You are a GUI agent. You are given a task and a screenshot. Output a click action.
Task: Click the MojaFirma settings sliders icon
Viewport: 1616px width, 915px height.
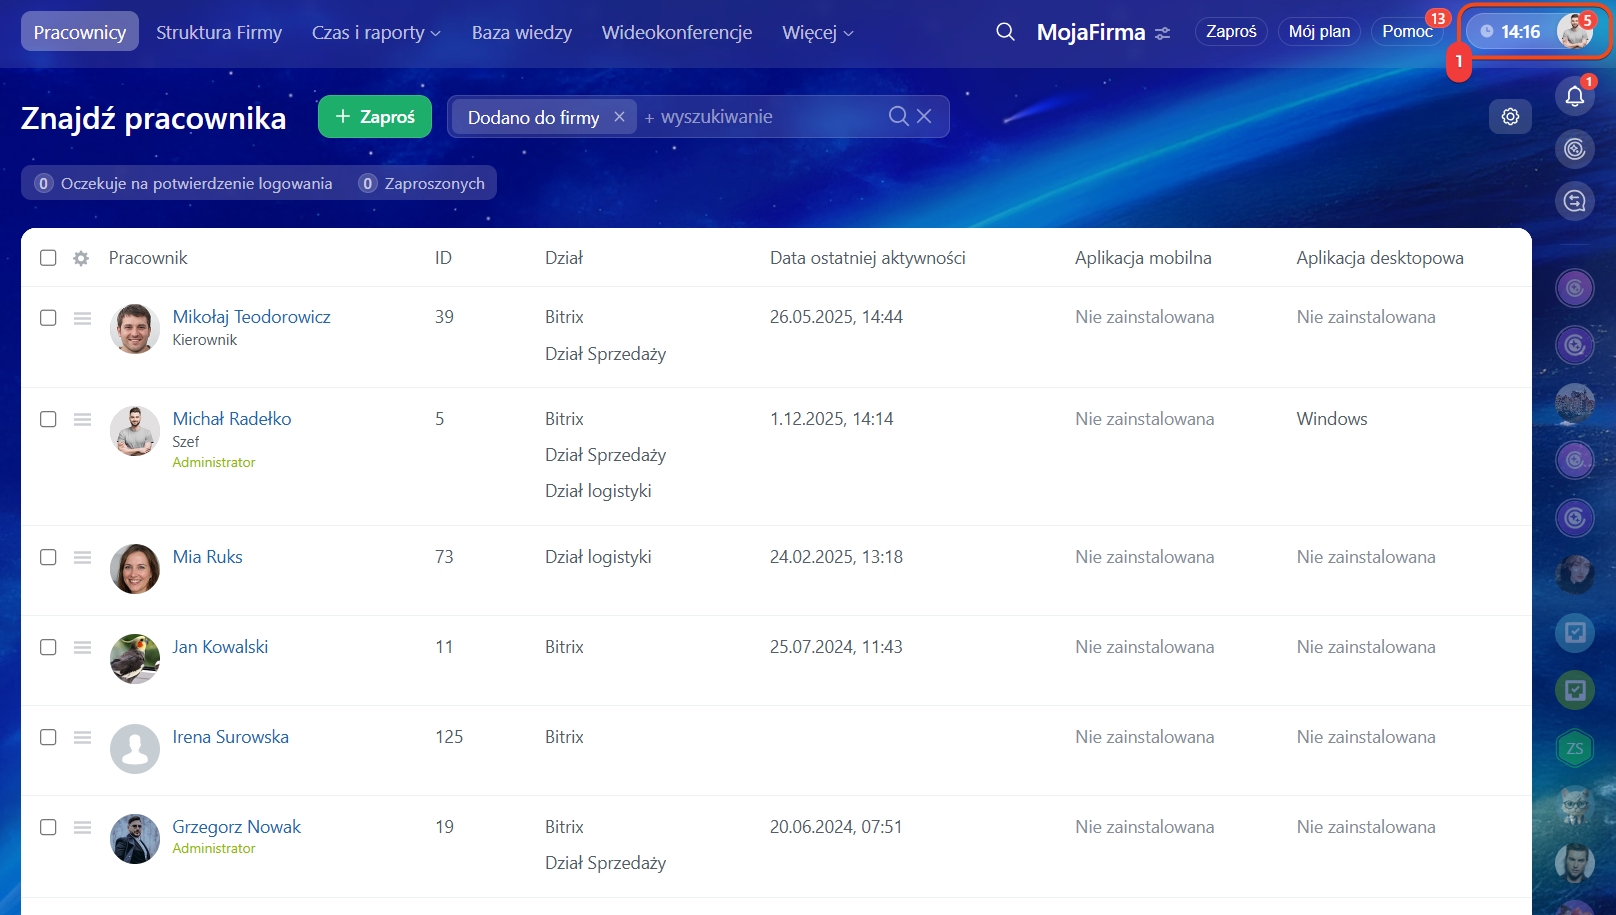click(1162, 33)
